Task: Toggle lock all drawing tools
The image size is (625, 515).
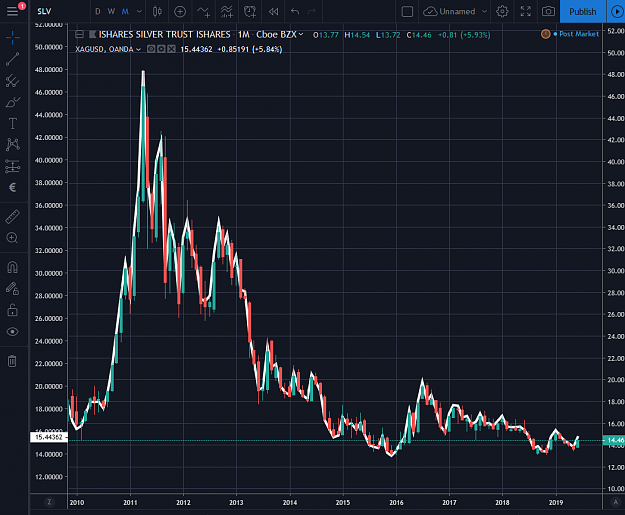Action: click(12, 310)
